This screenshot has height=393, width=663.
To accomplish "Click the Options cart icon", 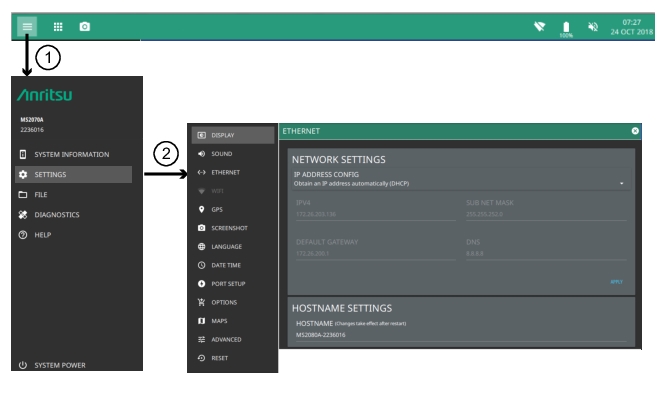I will [202, 302].
